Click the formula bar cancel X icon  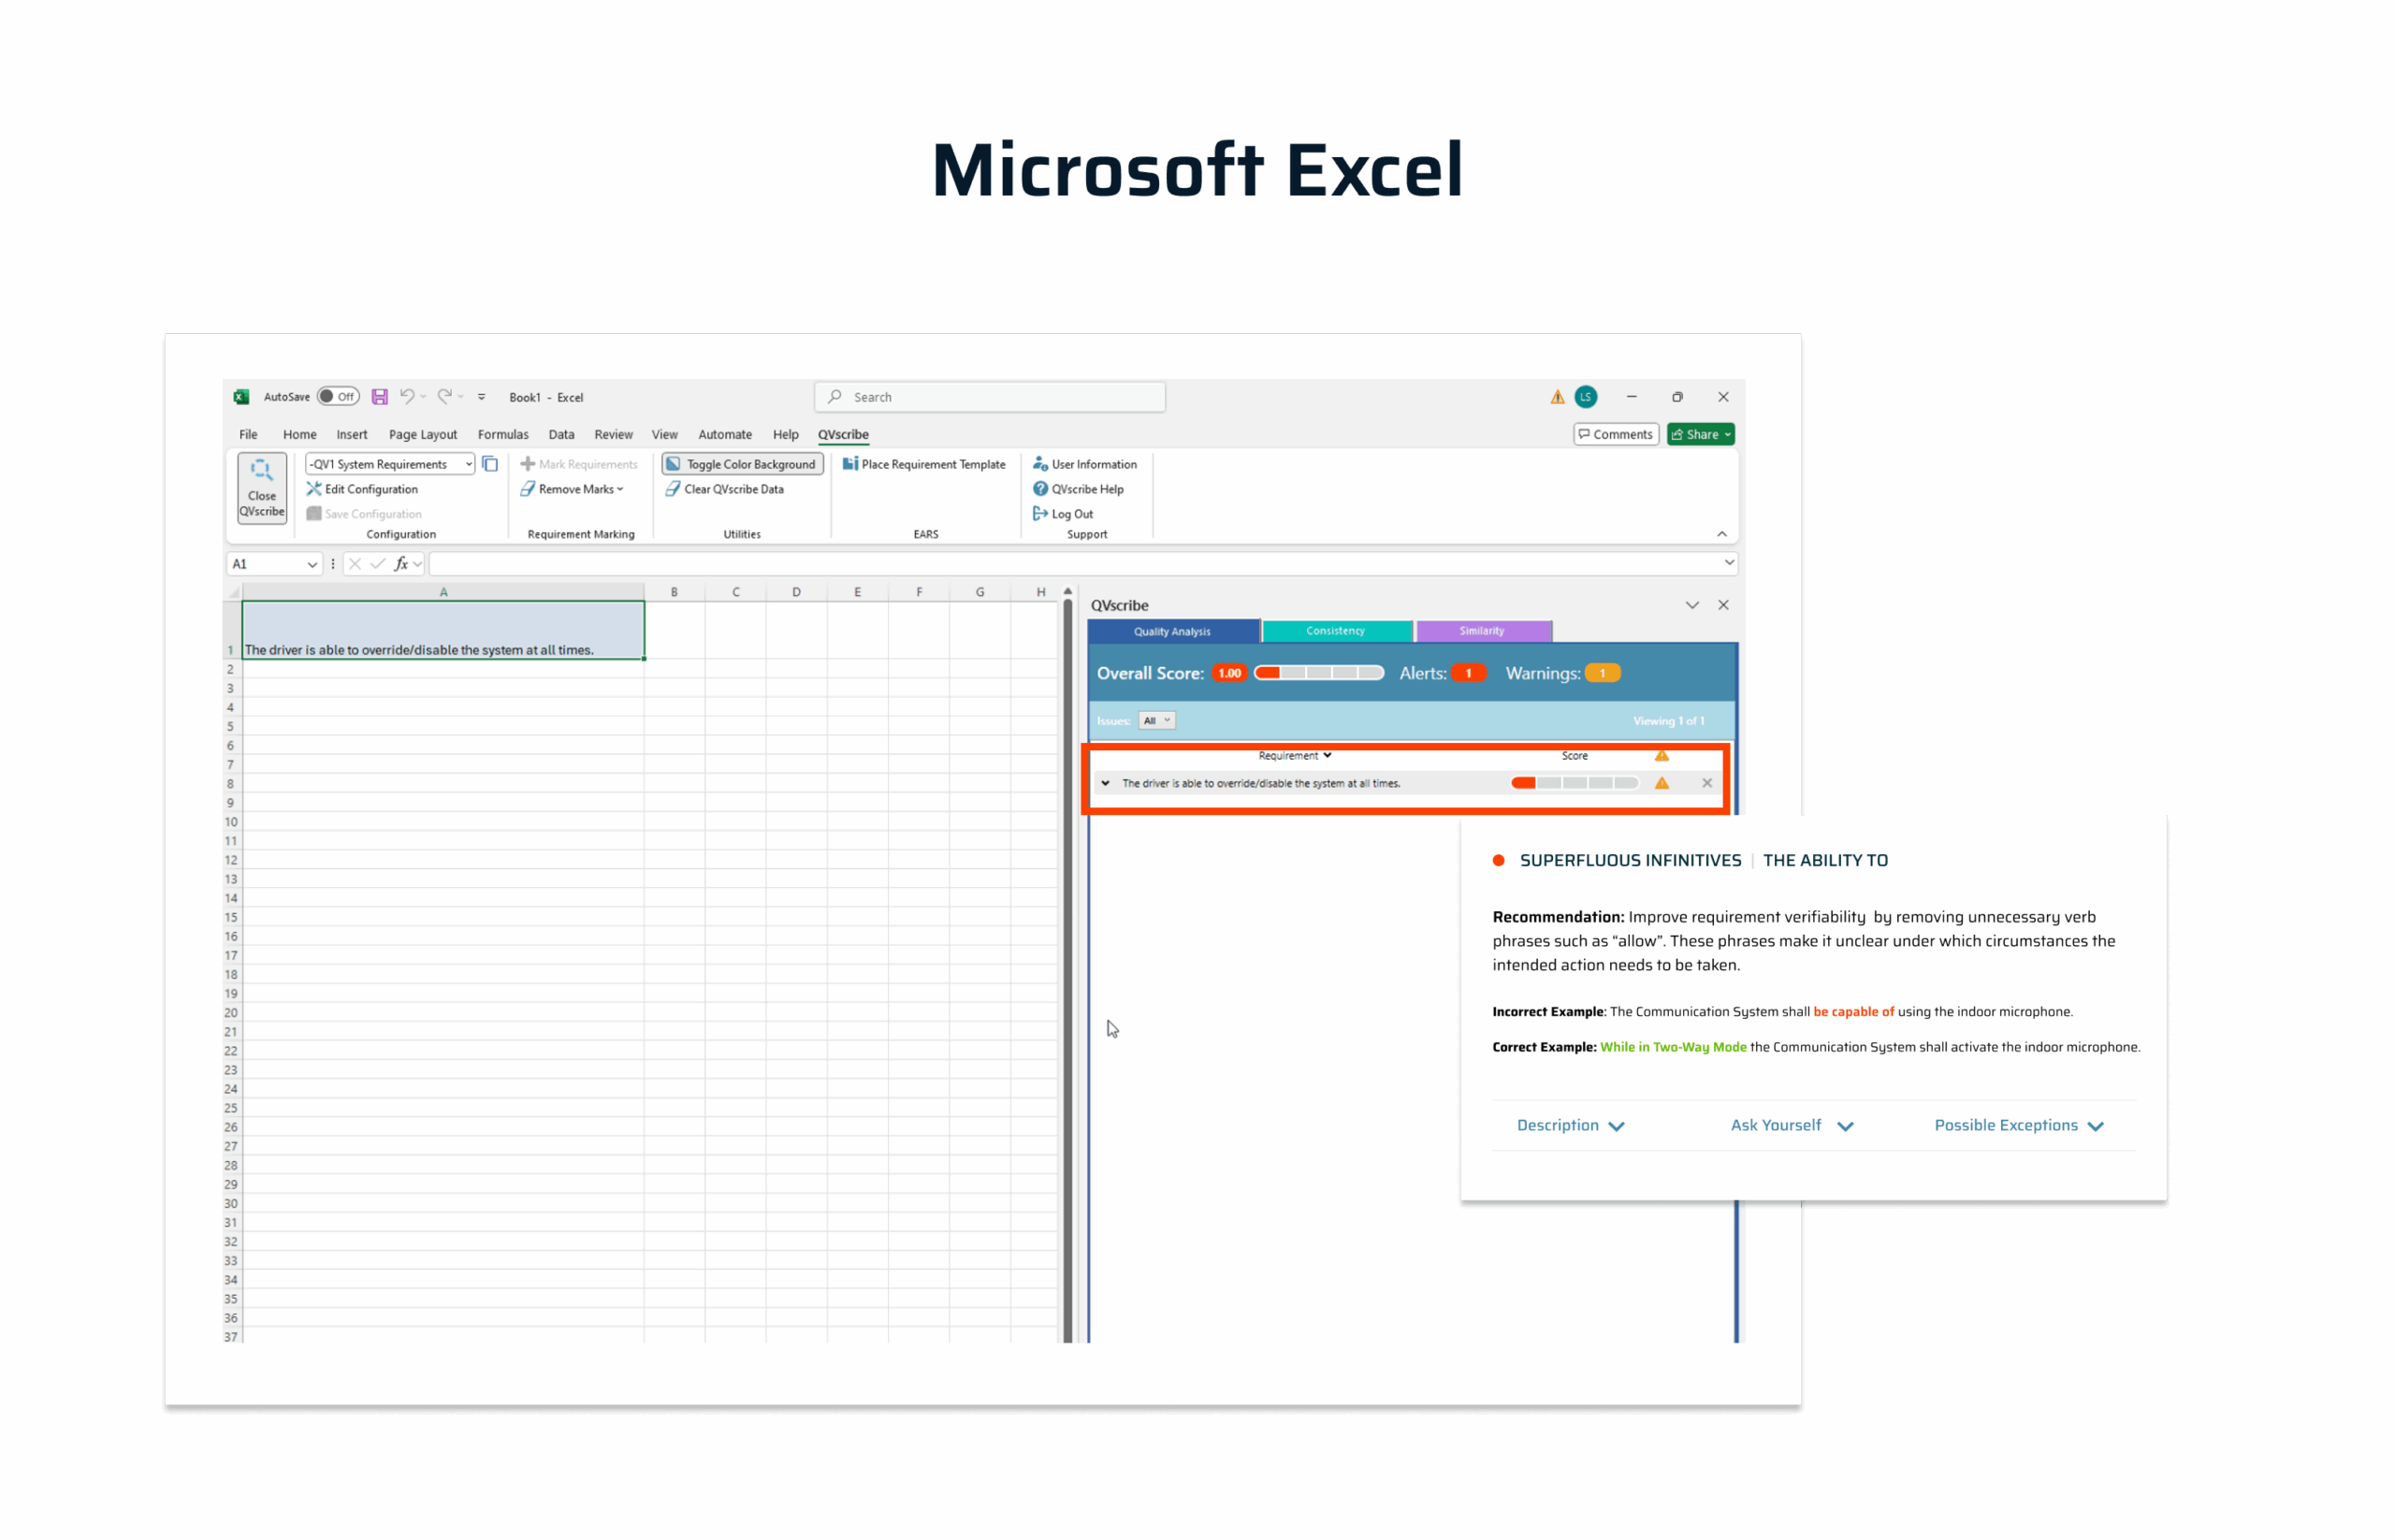354,564
